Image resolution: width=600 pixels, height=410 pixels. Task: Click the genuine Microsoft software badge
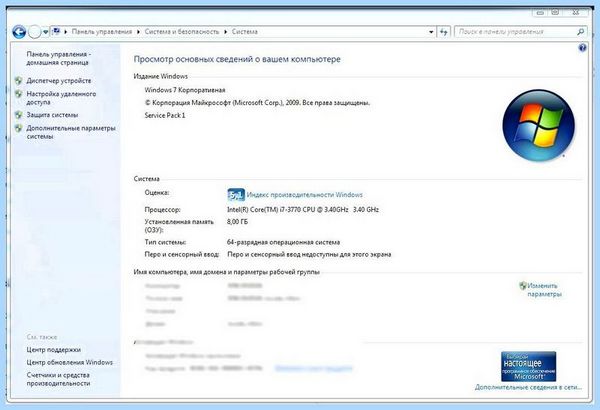[x=528, y=366]
